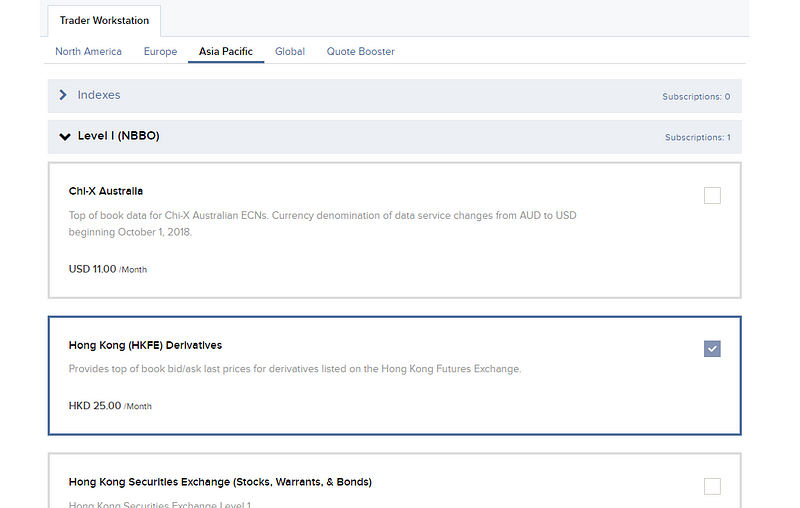The width and height of the screenshot is (800, 508).
Task: Tick the Hong Kong Securities Exchange checkbox
Action: pyautogui.click(x=712, y=486)
